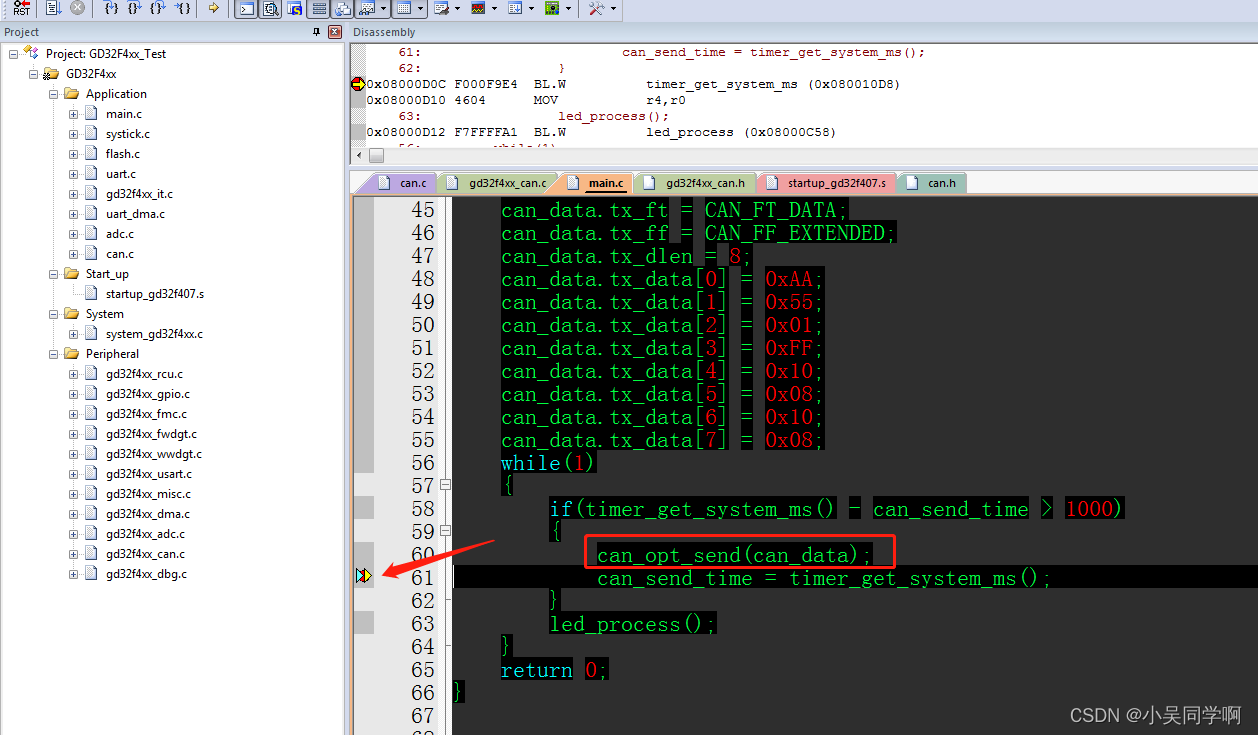This screenshot has width=1258, height=735.
Task: Collapse the Project: GD32F4xx_Test root node
Action: coord(14,54)
